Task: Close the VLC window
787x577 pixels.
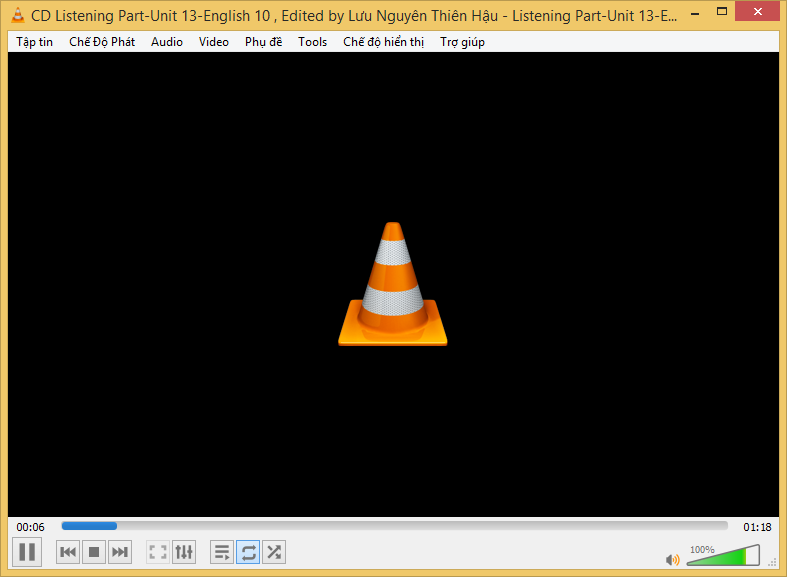Action: tap(757, 11)
